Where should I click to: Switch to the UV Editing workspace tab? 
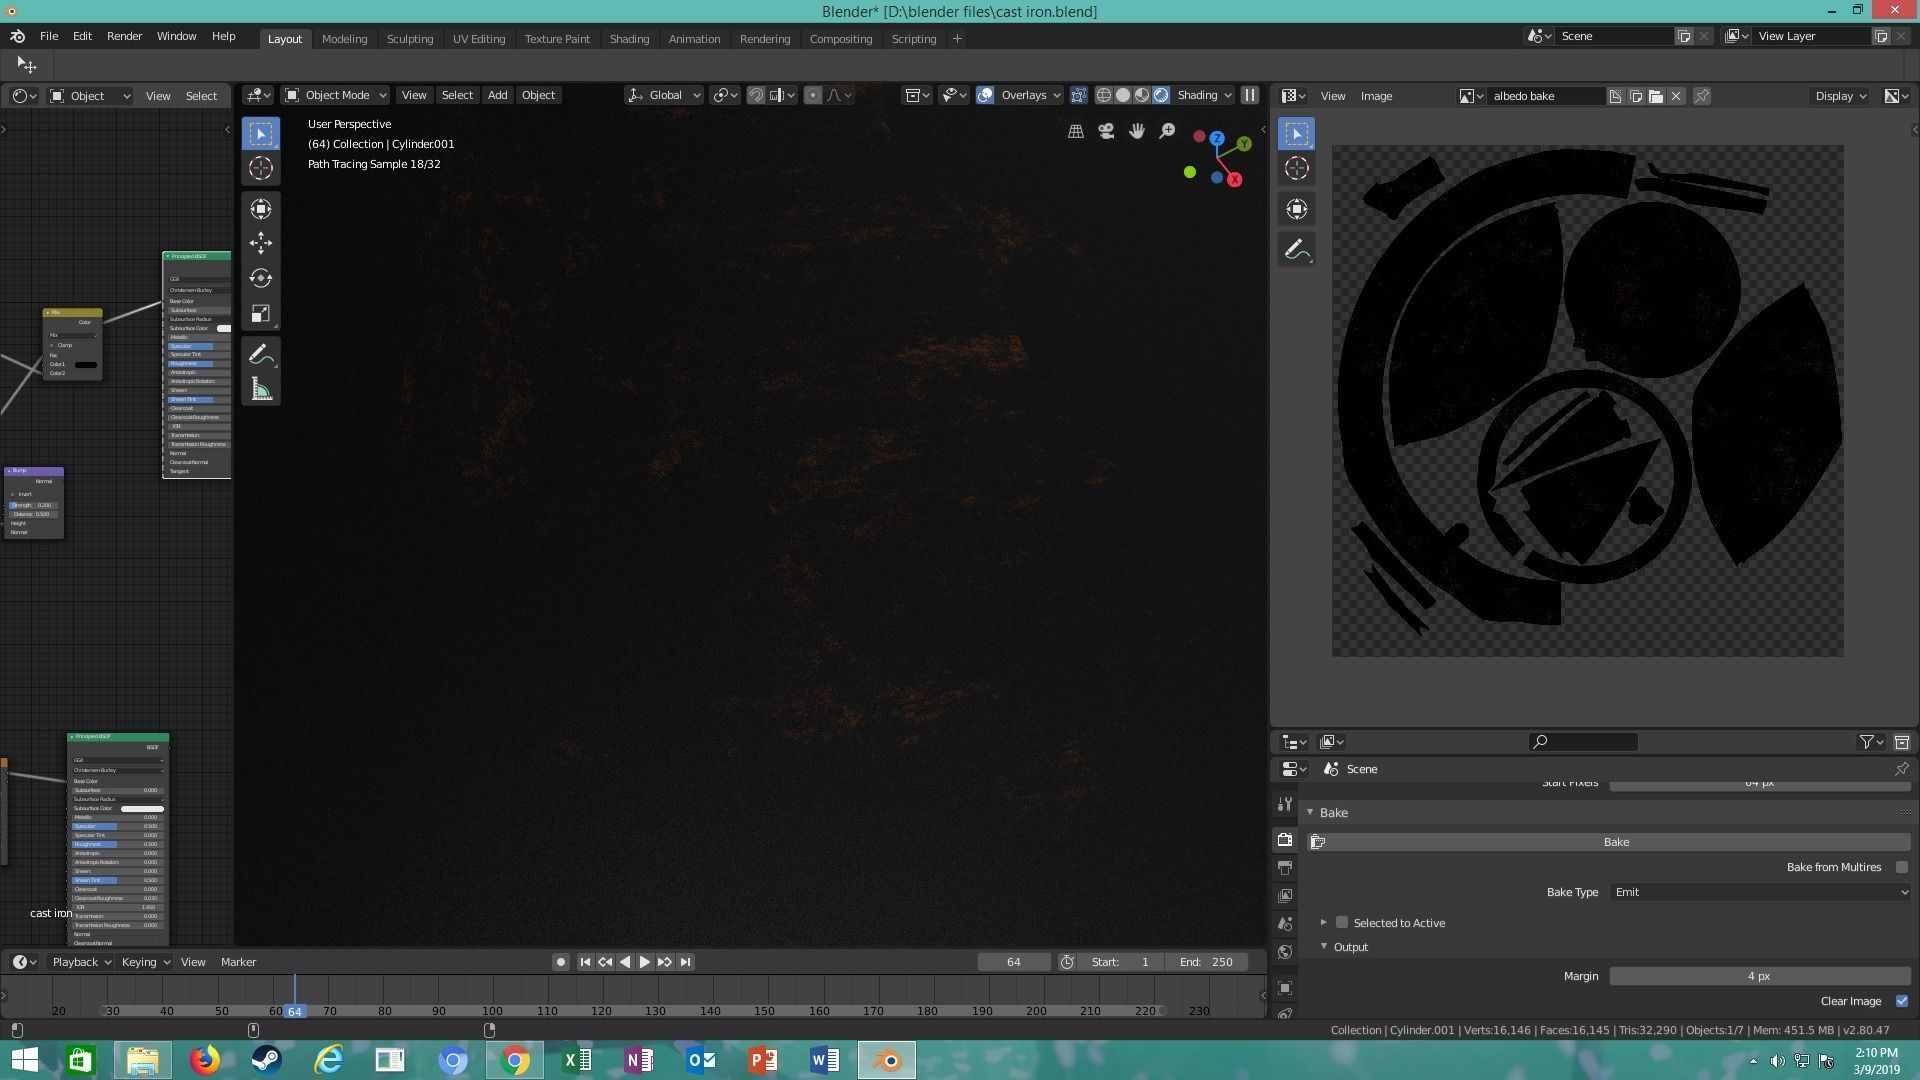(479, 39)
